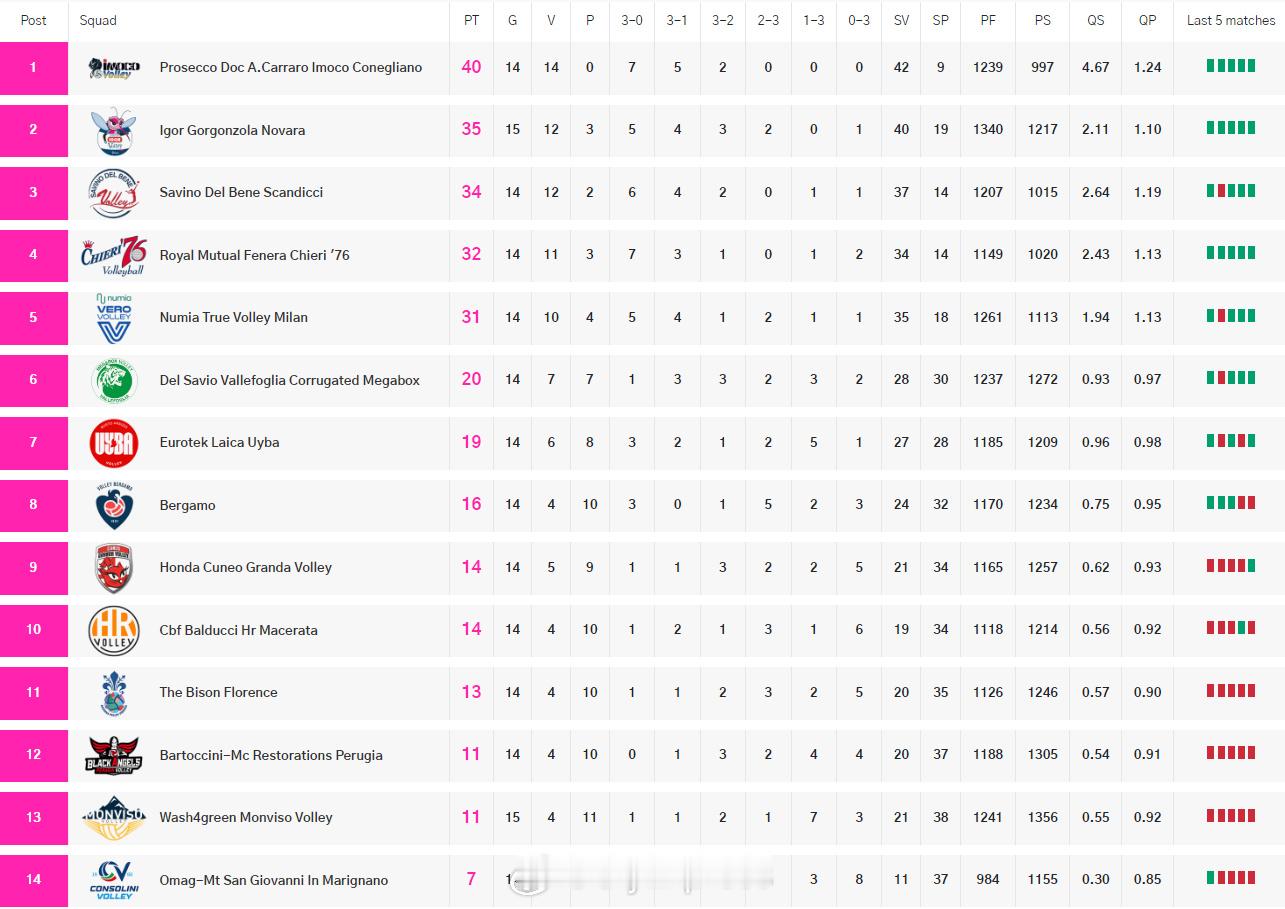Click the Bergamo team name
The image size is (1285, 909).
point(188,505)
